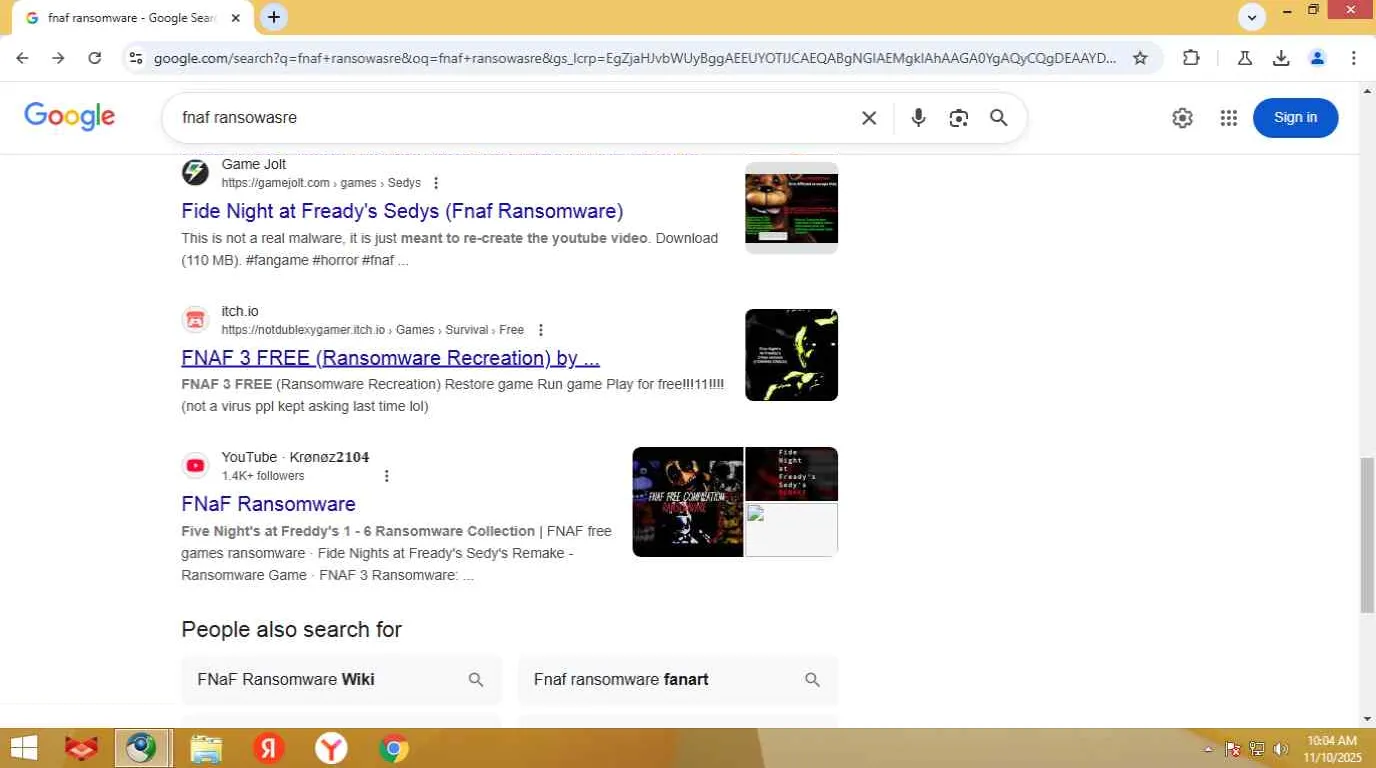Image resolution: width=1376 pixels, height=768 pixels.
Task: Start a voice search with the microphone
Action: tap(918, 118)
